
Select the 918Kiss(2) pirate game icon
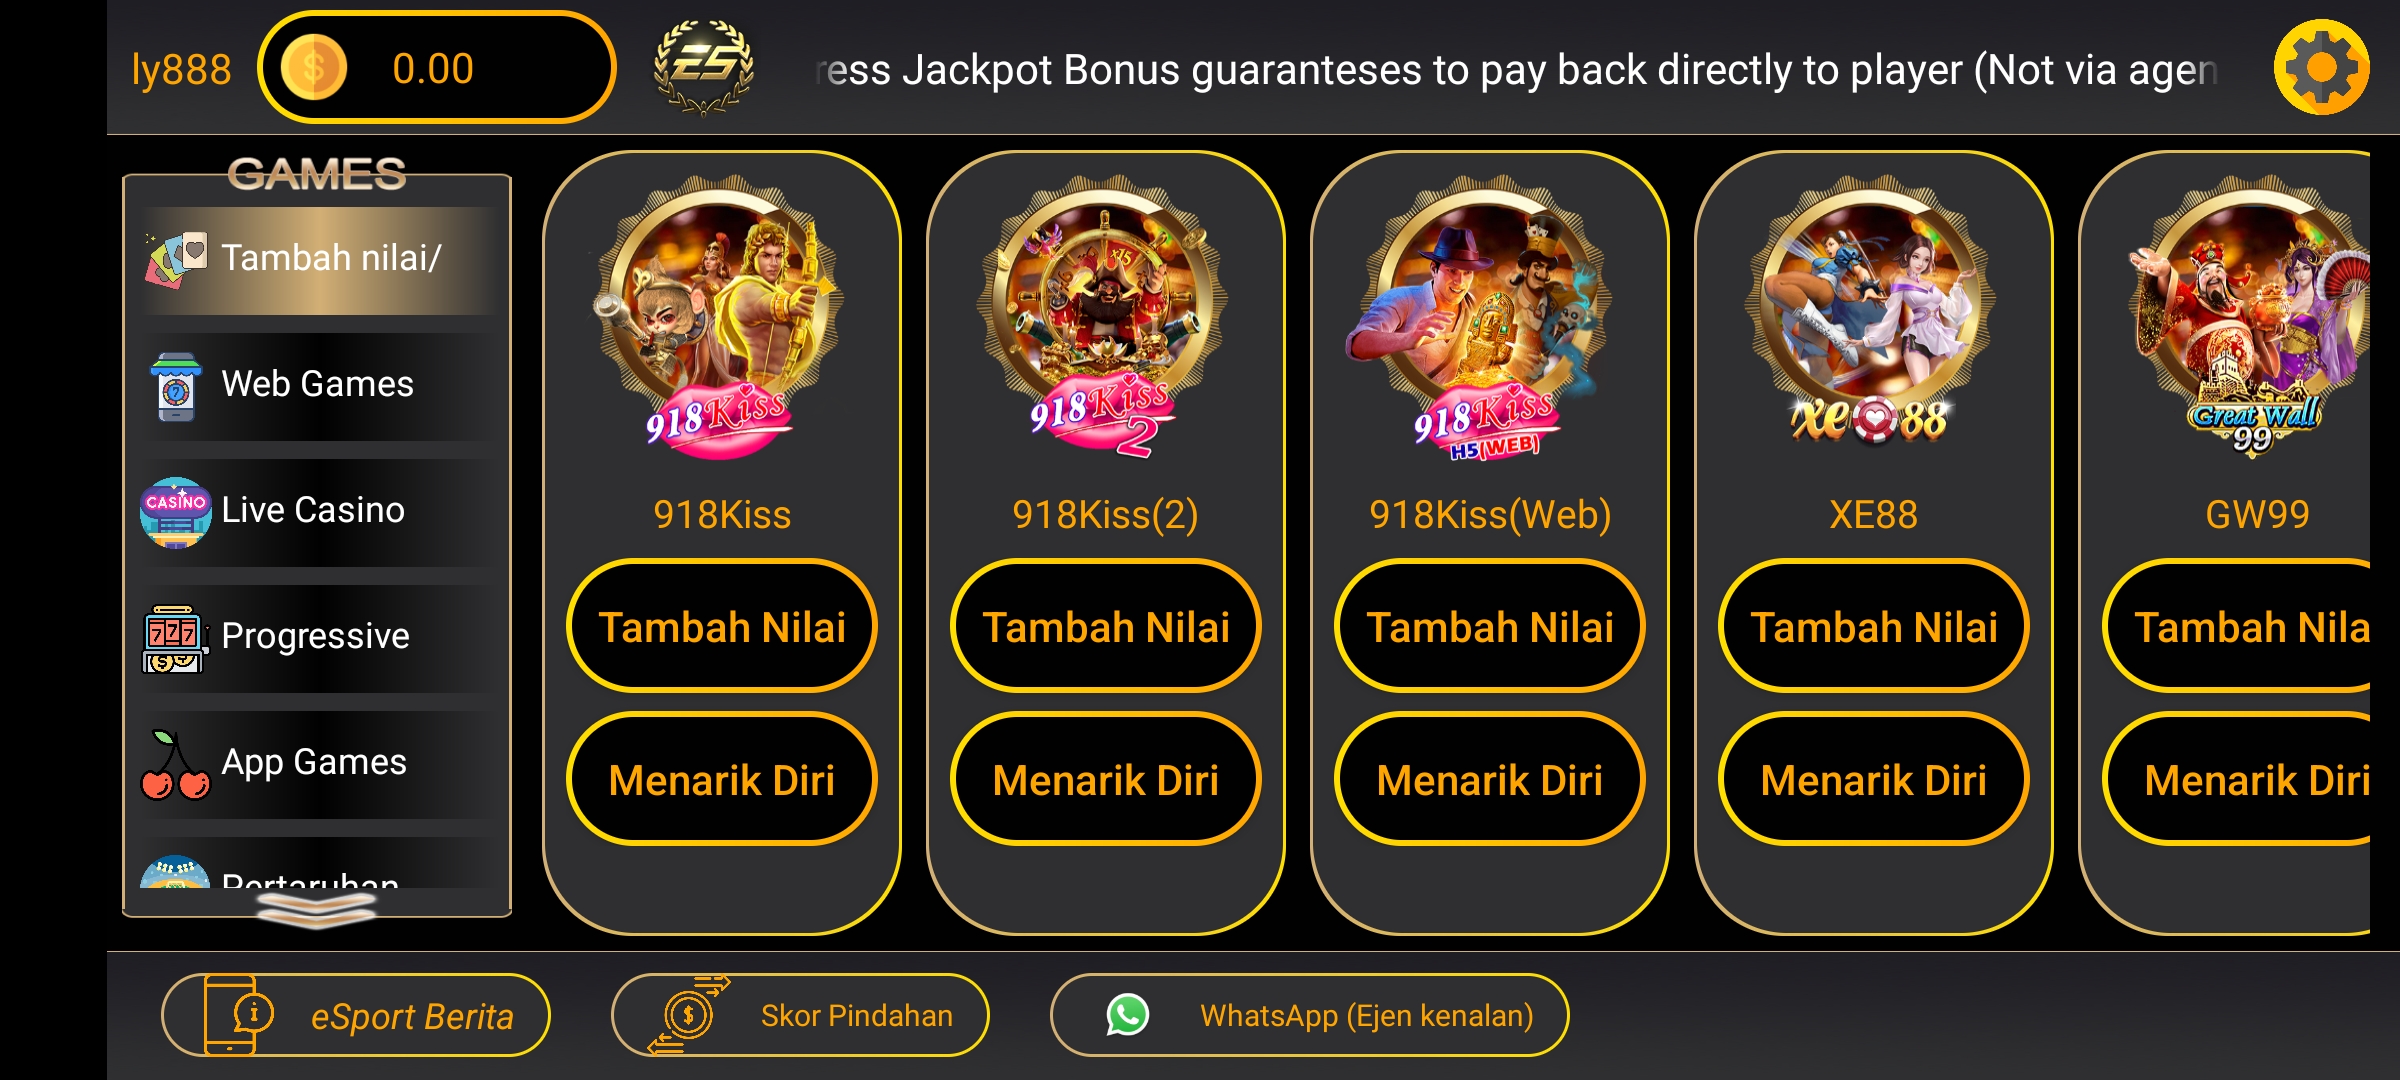tap(1104, 317)
